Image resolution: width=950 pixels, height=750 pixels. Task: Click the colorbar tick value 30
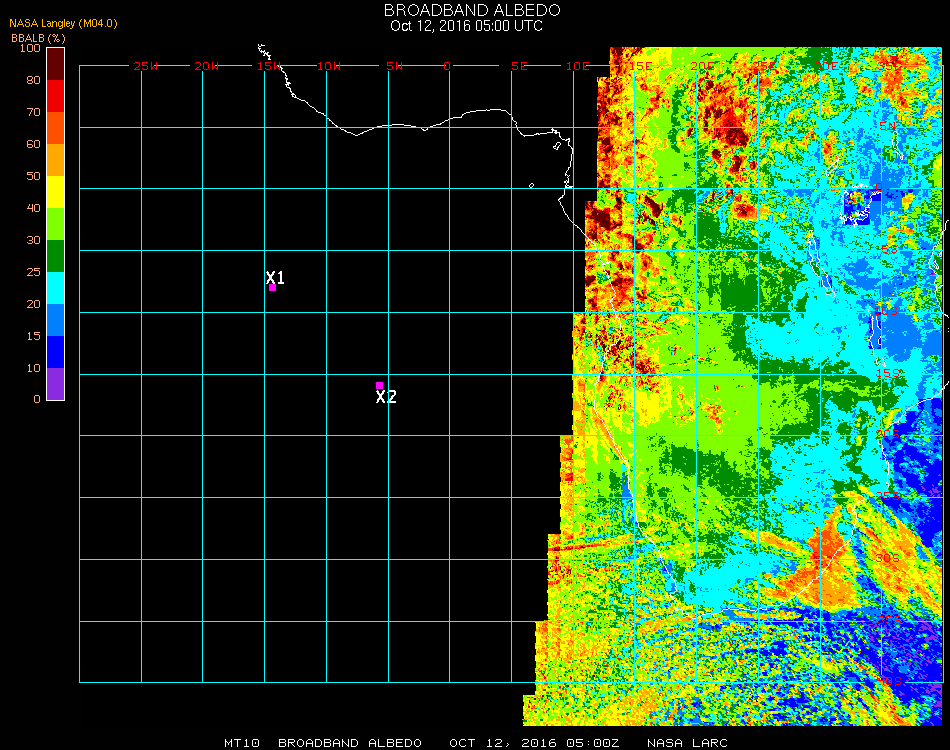(34, 241)
